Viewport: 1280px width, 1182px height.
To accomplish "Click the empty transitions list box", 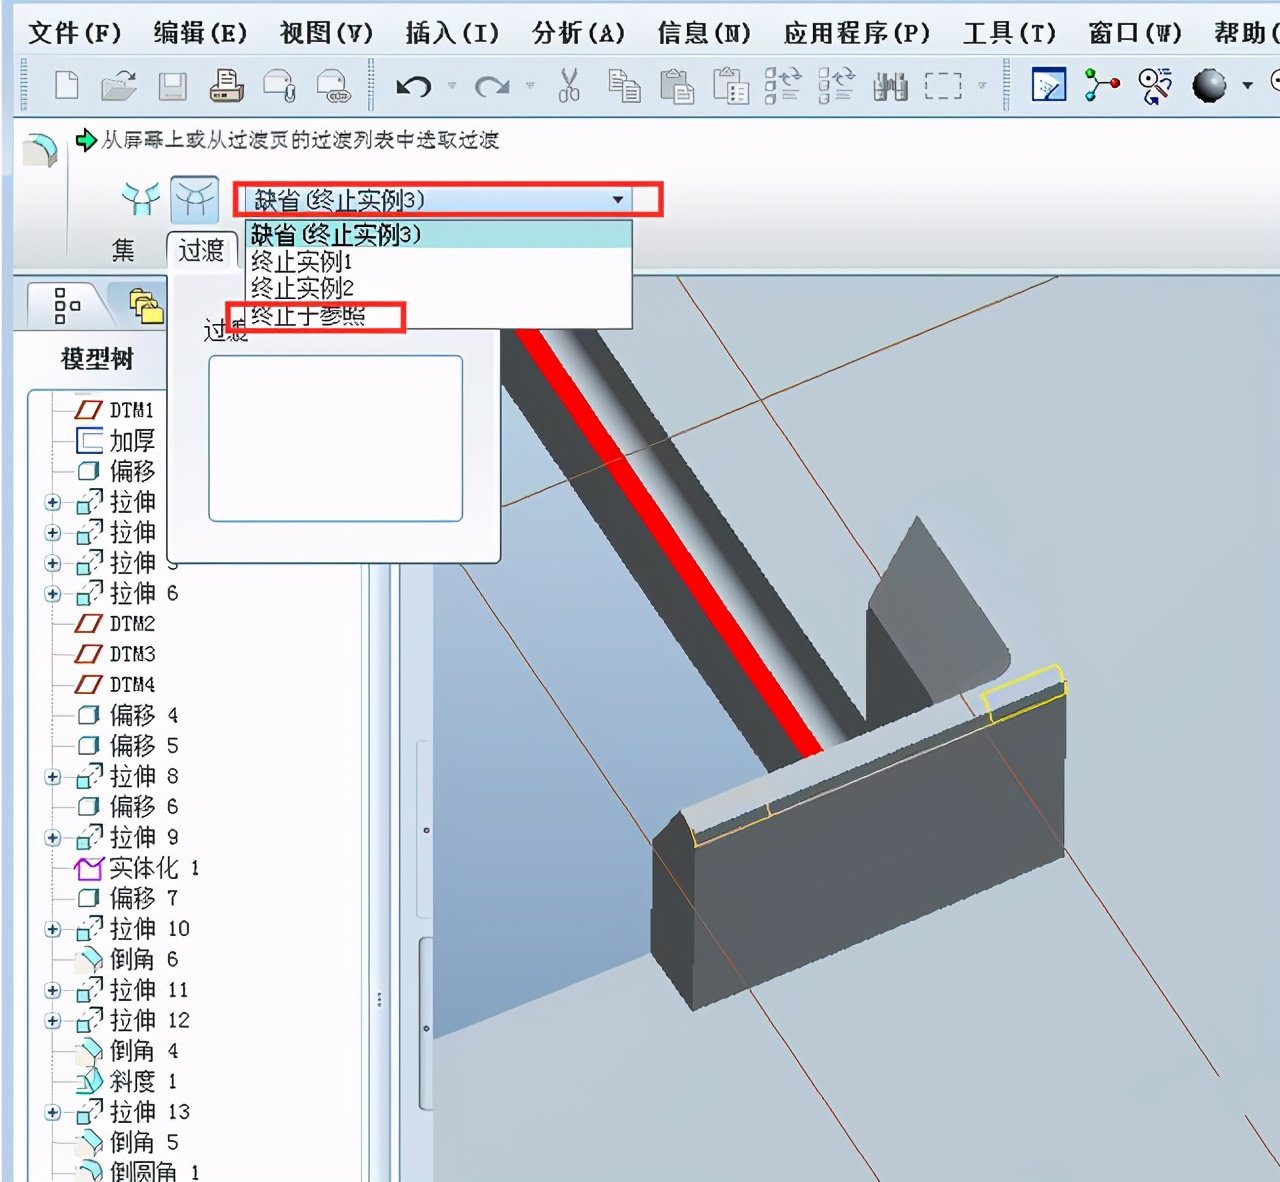I will [x=335, y=438].
